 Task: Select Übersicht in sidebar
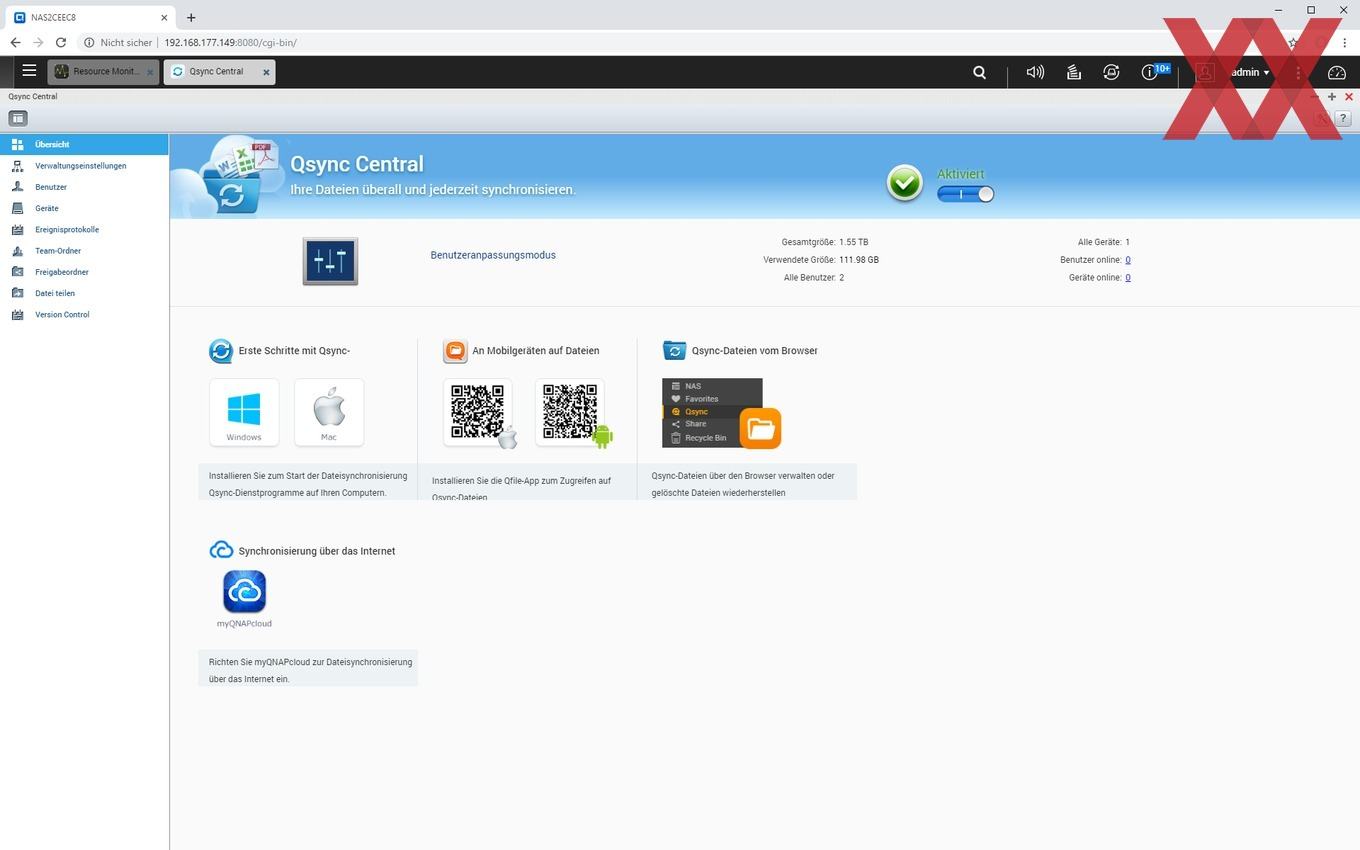point(84,144)
